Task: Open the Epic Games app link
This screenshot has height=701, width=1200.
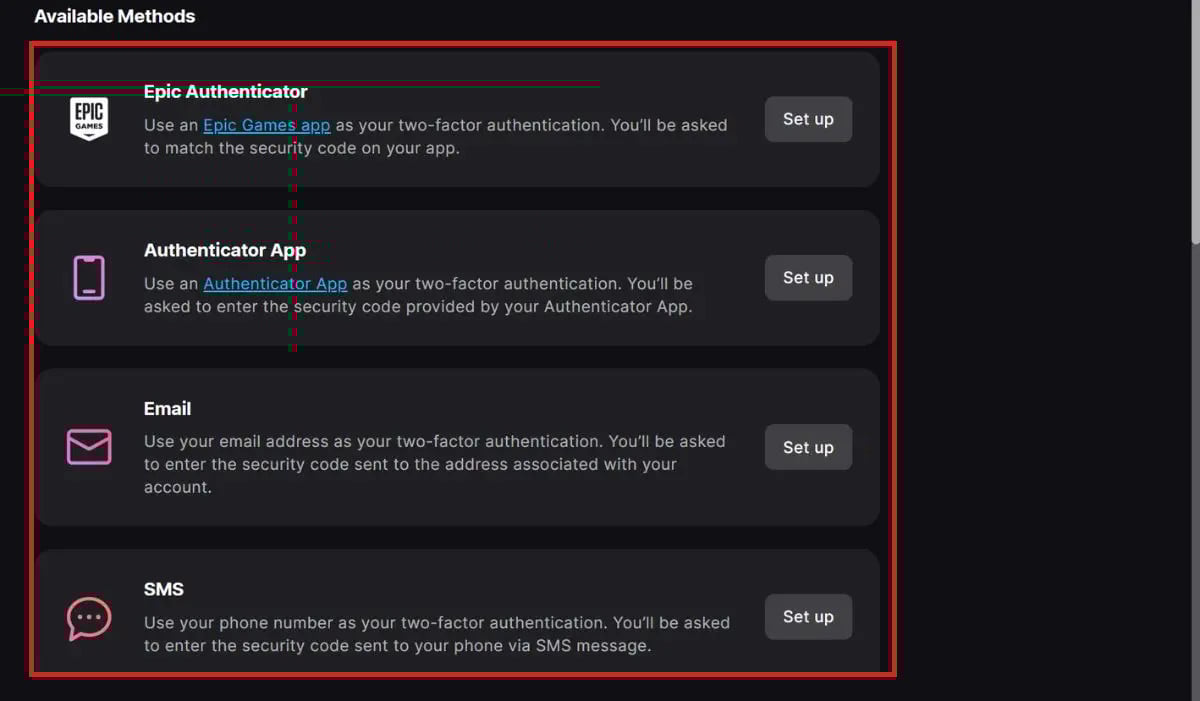Action: click(266, 125)
